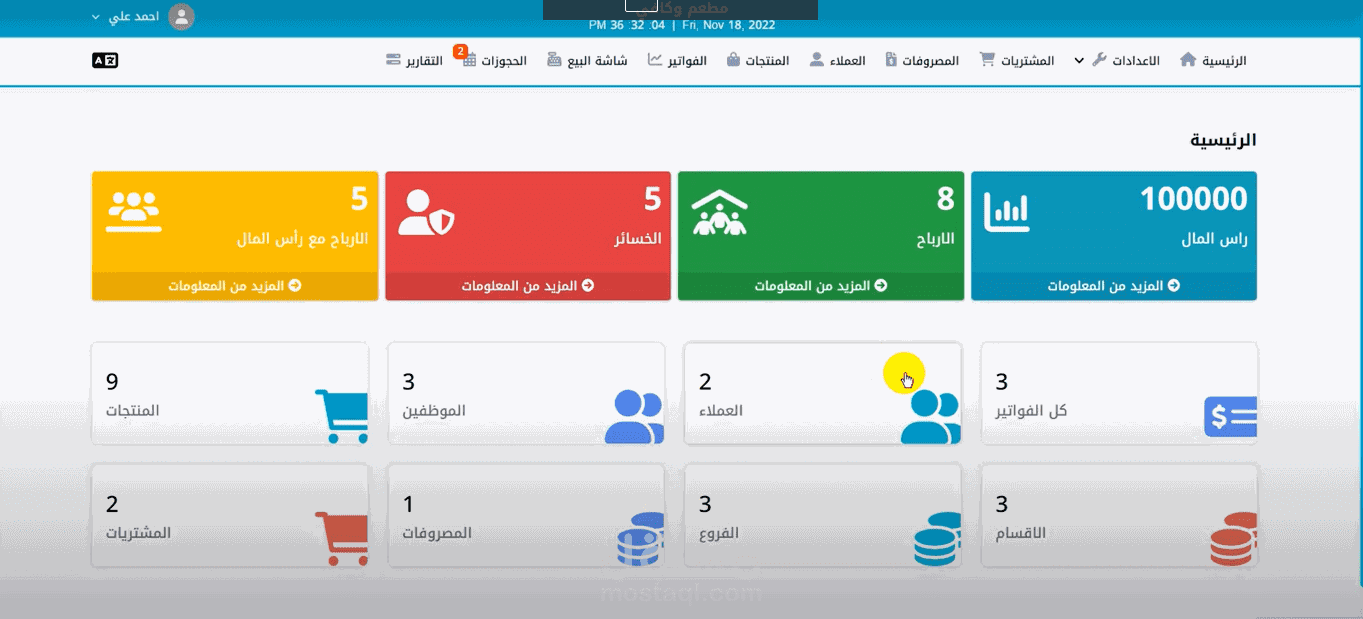The image size is (1363, 619).
Task: Click the red coins icon on الاقسام tile
Action: pos(1233,540)
